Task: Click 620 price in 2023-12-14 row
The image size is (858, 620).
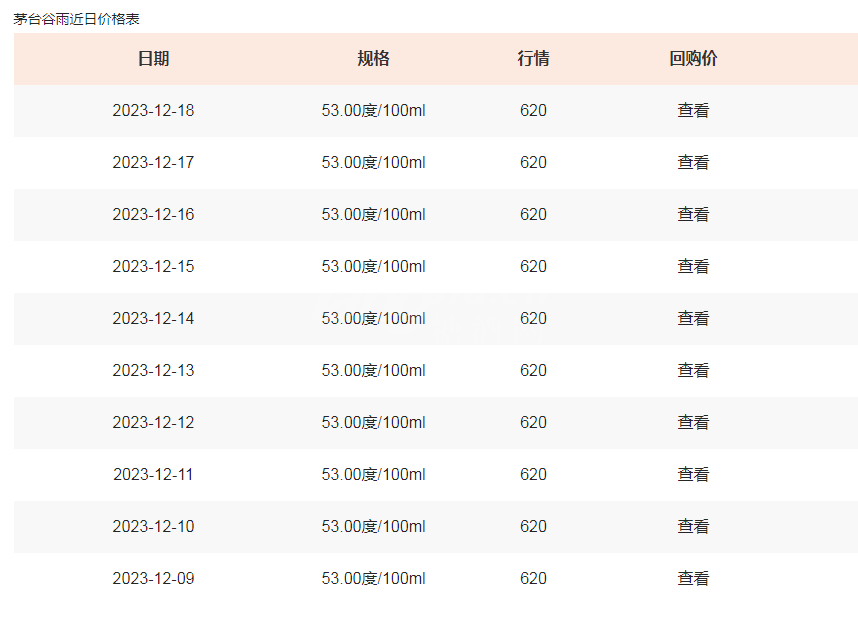Action: pyautogui.click(x=533, y=318)
